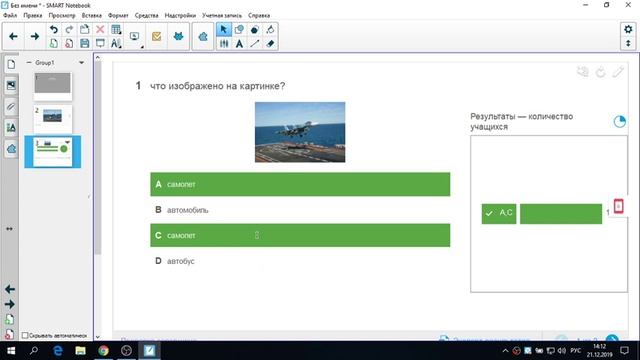Choose the Eraser tool
Viewport: 640px width, 360px height.
270,43
